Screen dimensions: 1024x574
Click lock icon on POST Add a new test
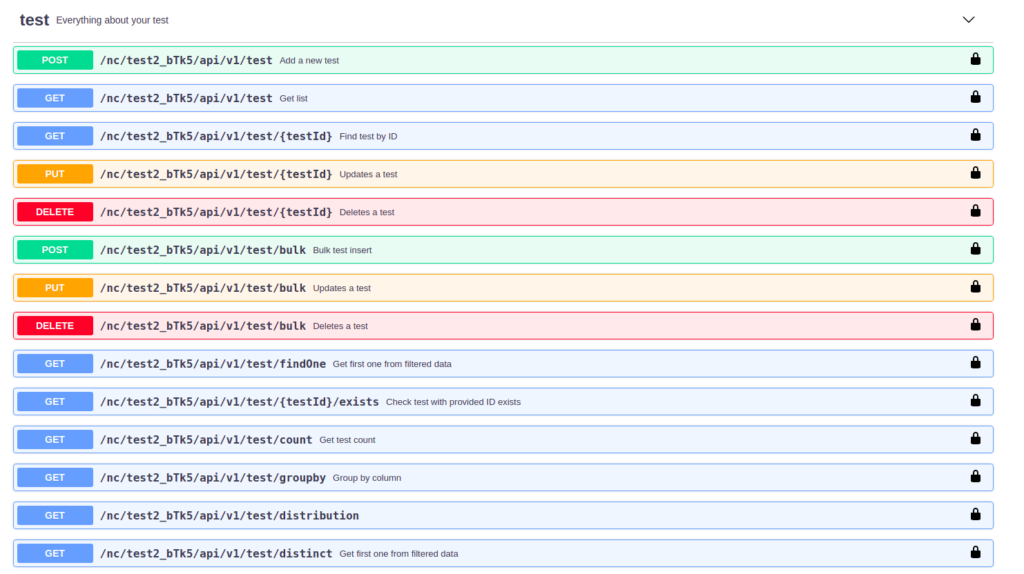pyautogui.click(x=975, y=59)
